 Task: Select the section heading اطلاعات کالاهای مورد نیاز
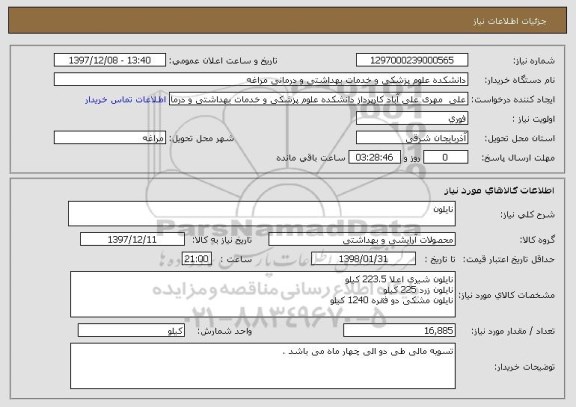tap(499, 190)
